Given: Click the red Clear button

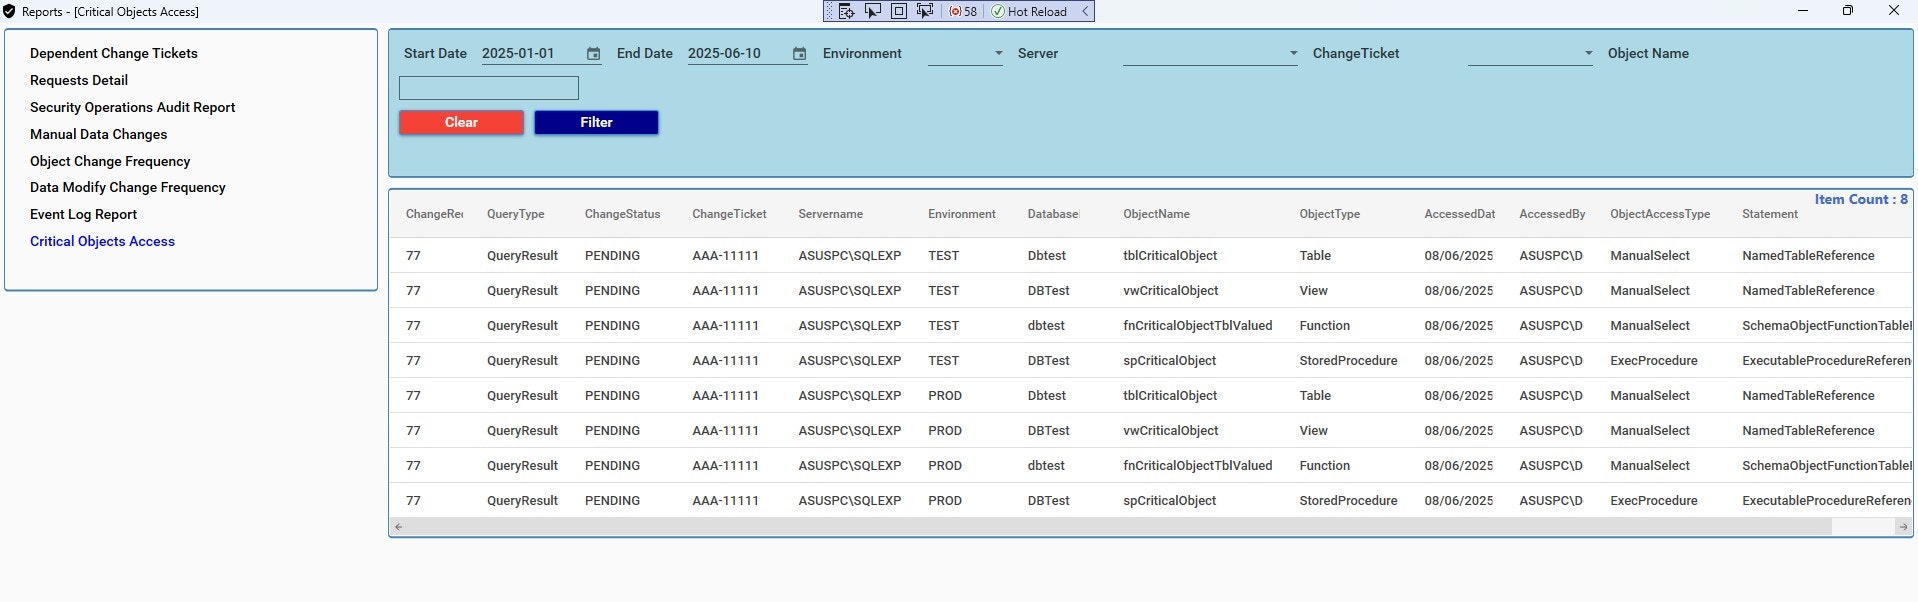Looking at the screenshot, I should 461,122.
